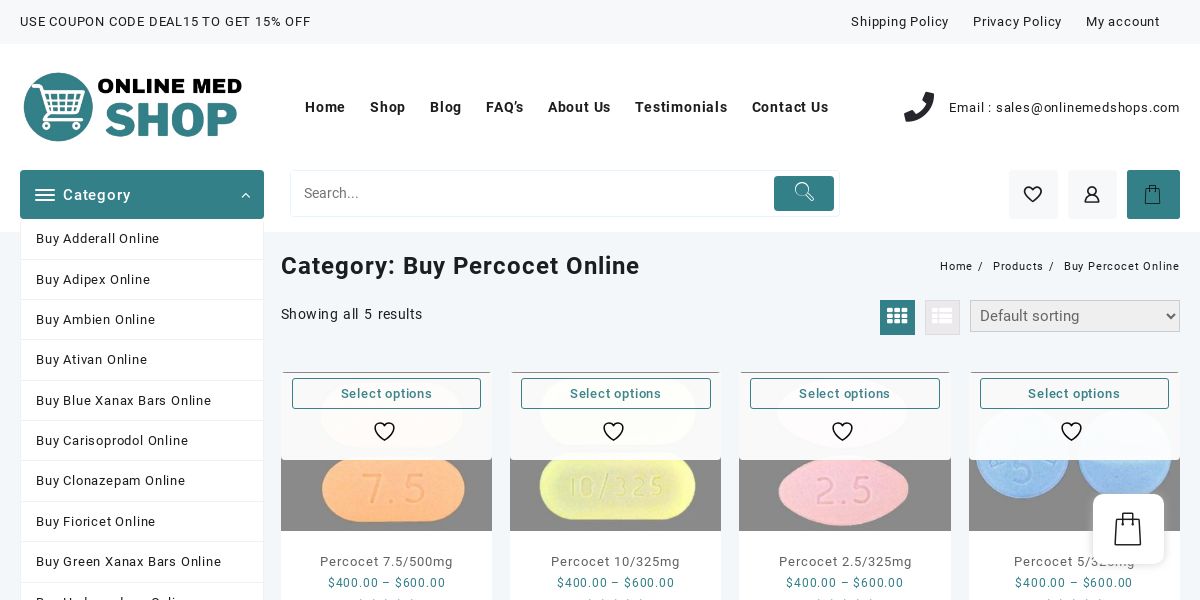Click the floating shopping bag icon

pos(1128,529)
